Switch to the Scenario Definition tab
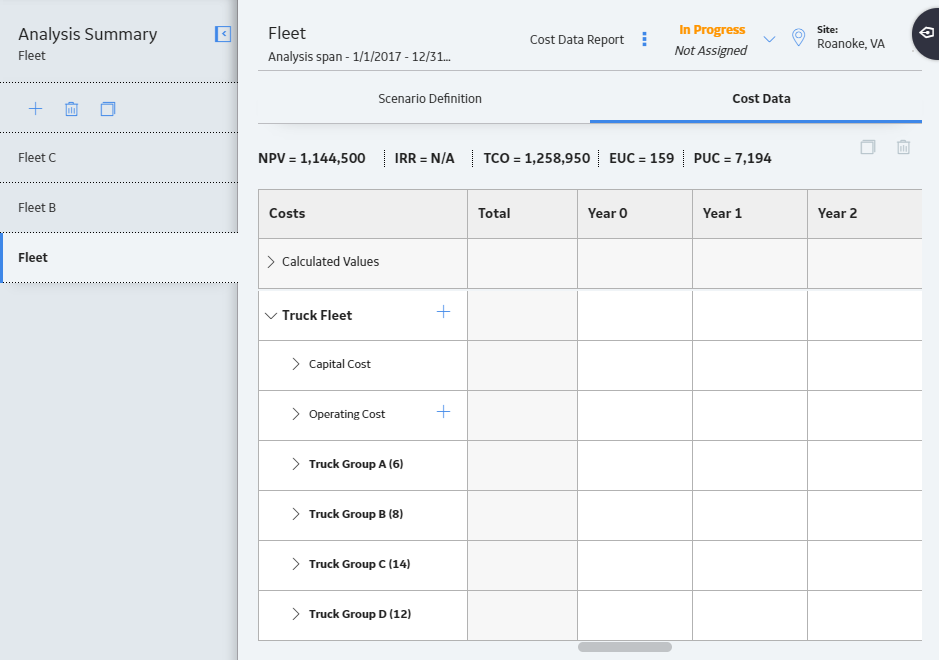 click(429, 99)
